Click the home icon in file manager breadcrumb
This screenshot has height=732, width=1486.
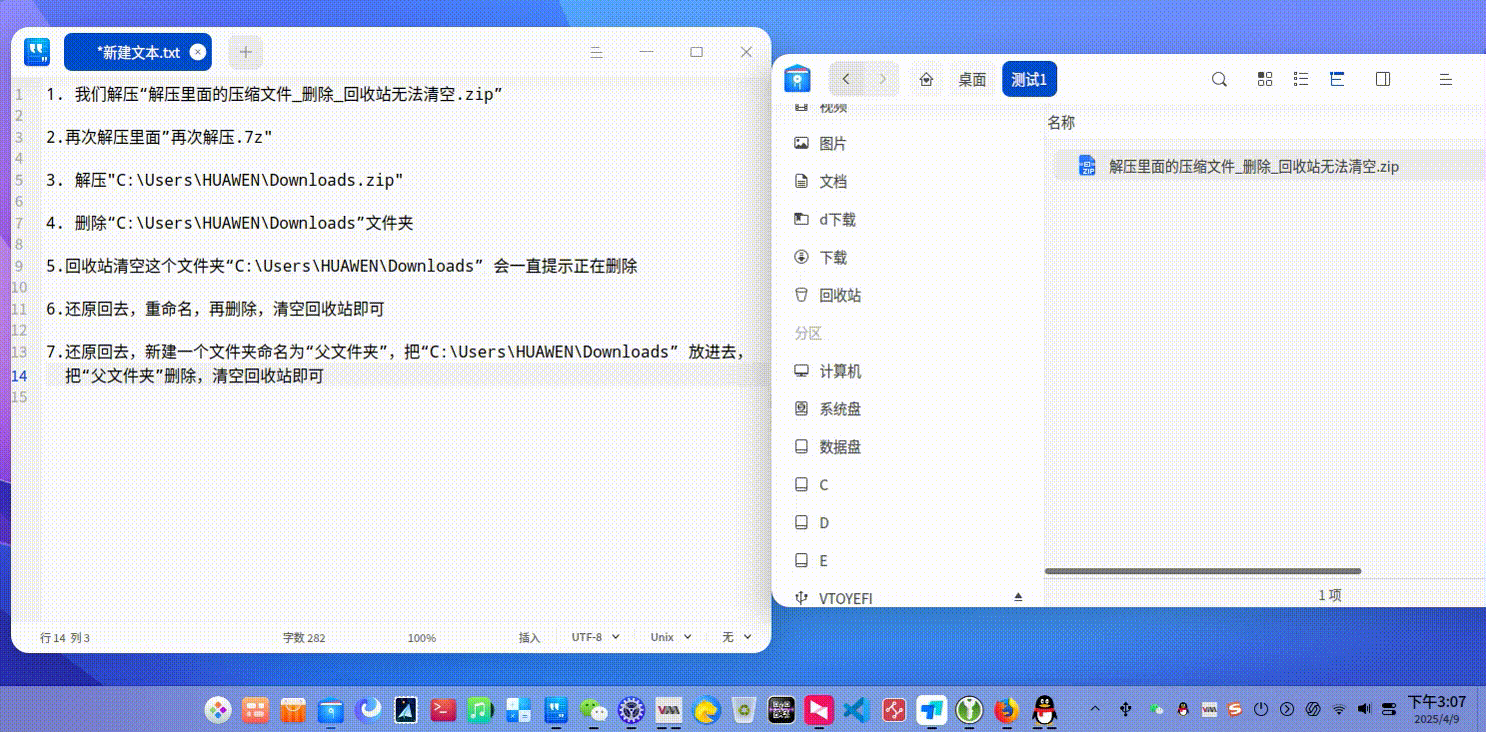point(926,79)
